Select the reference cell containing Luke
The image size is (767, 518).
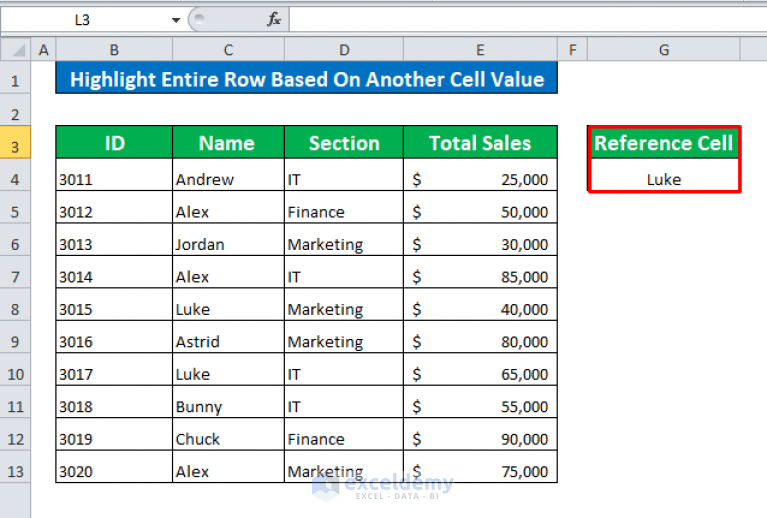(x=664, y=180)
